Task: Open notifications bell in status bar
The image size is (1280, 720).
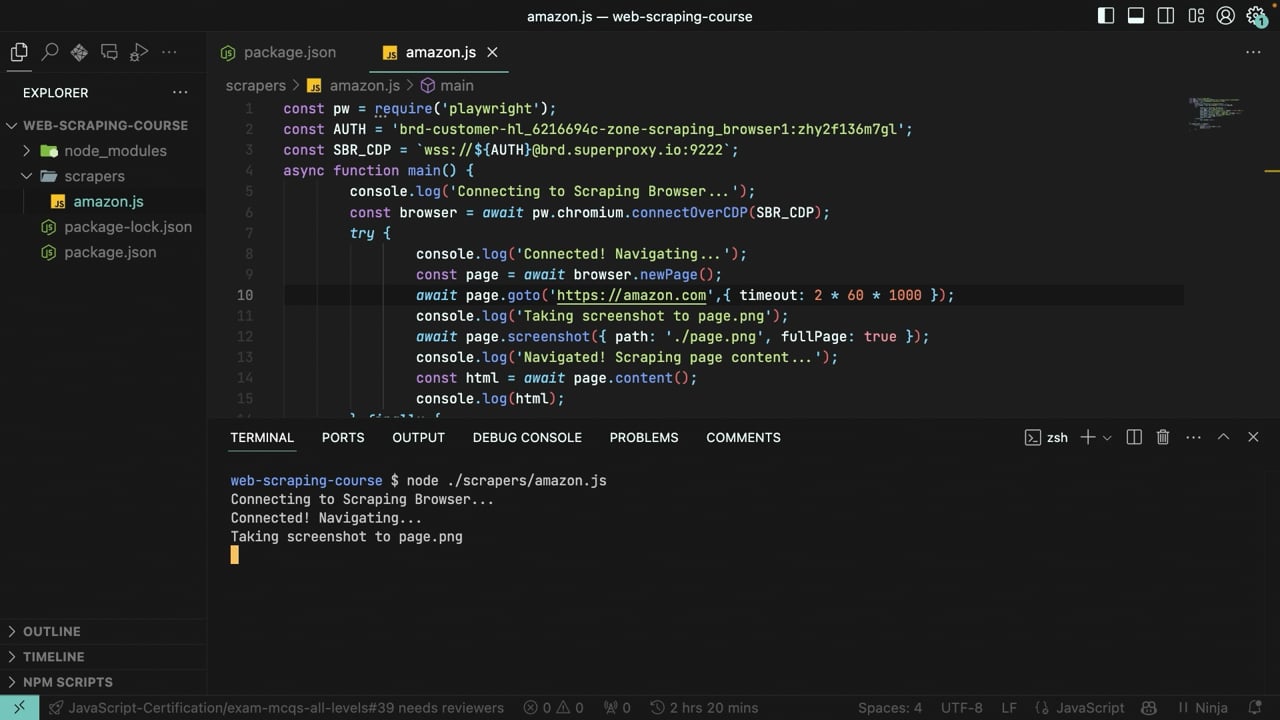Action: click(x=1256, y=708)
